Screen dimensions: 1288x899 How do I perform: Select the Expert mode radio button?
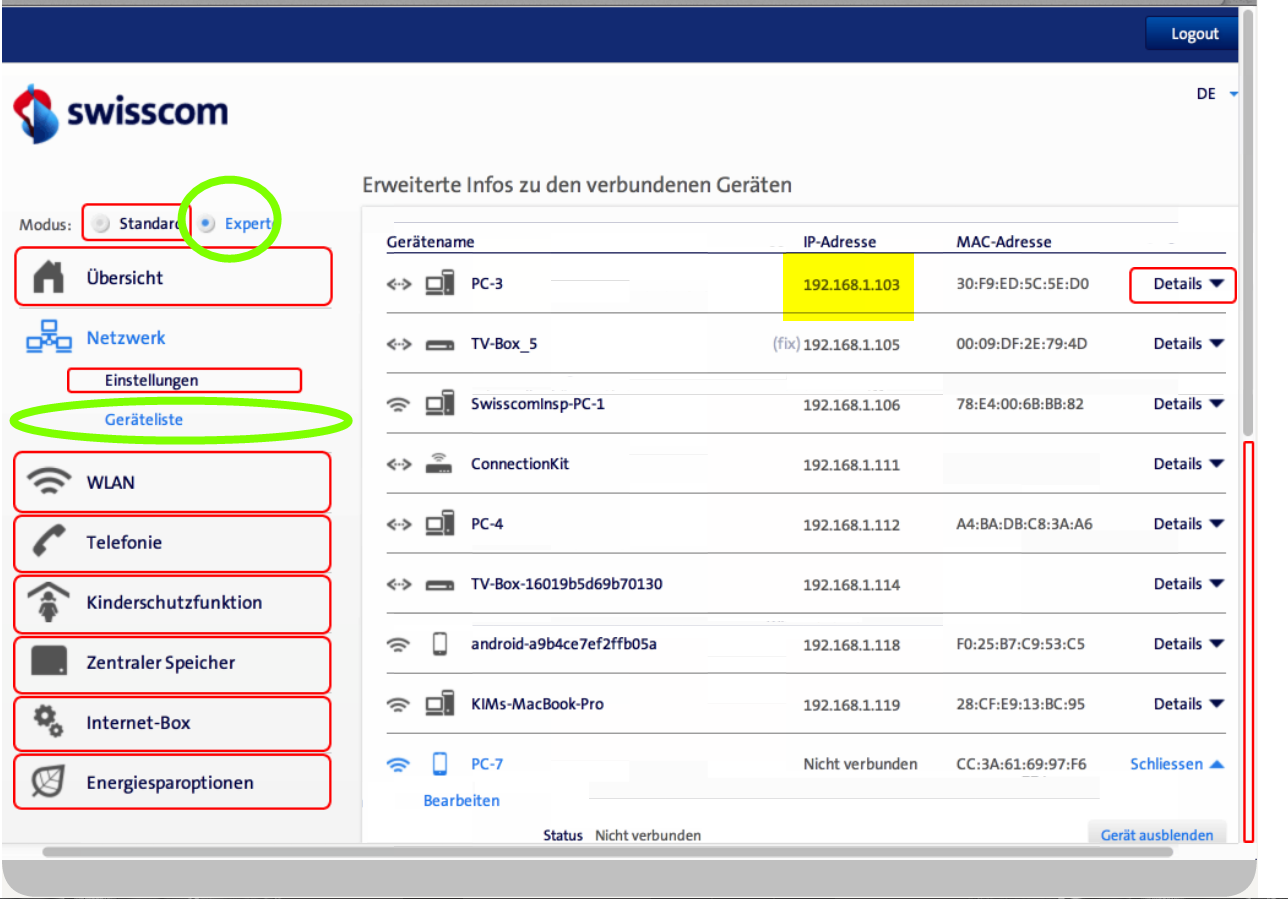point(207,224)
